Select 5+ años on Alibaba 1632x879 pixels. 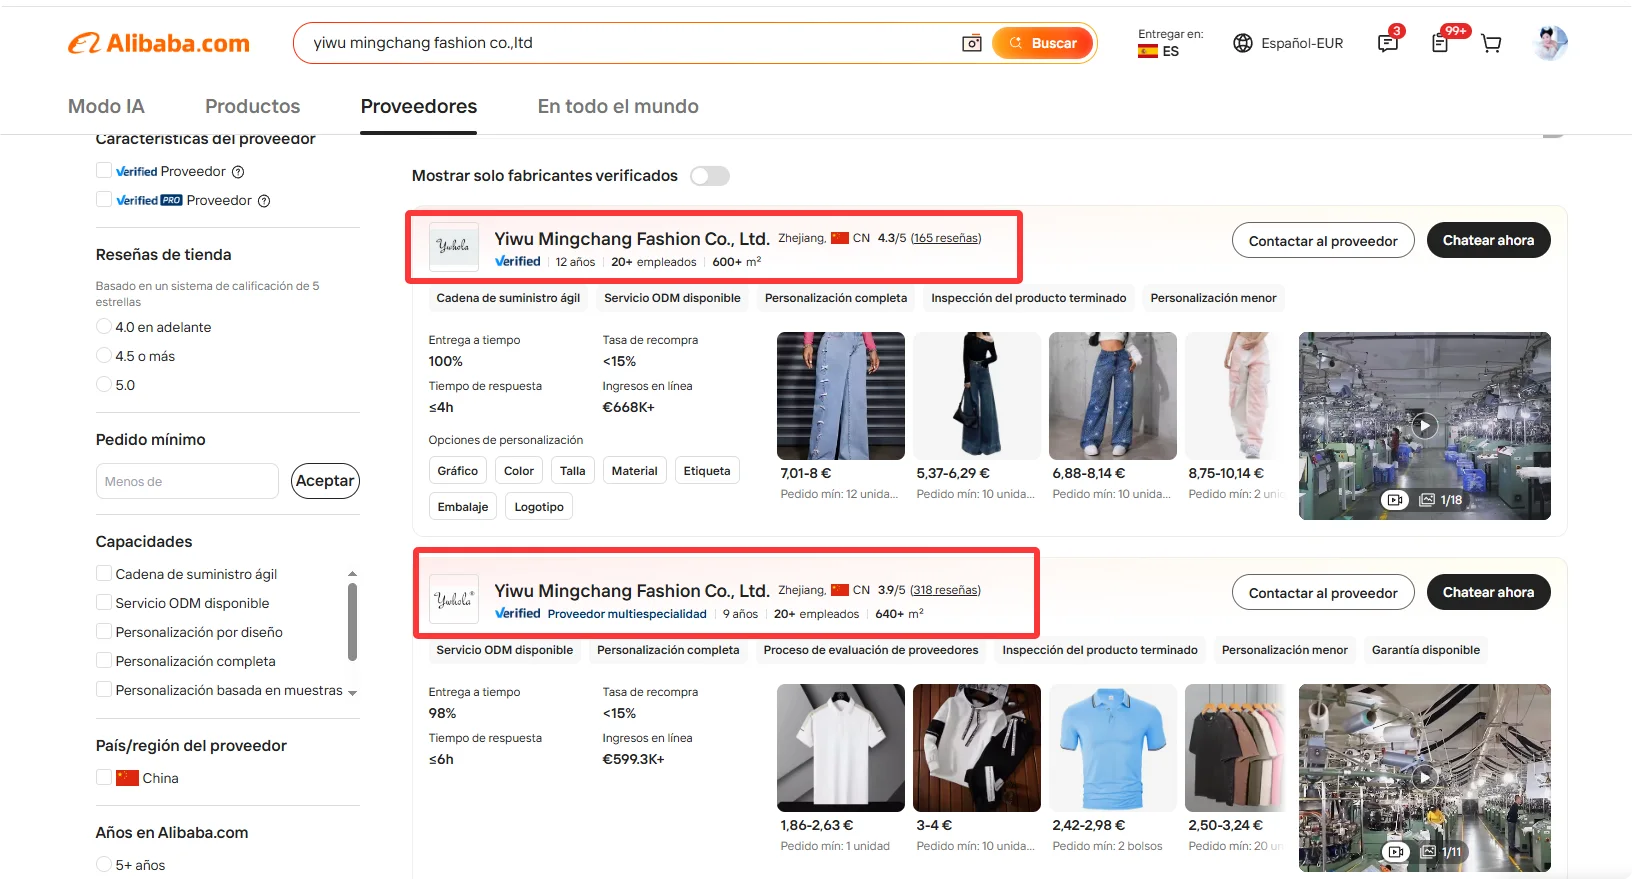click(x=104, y=865)
